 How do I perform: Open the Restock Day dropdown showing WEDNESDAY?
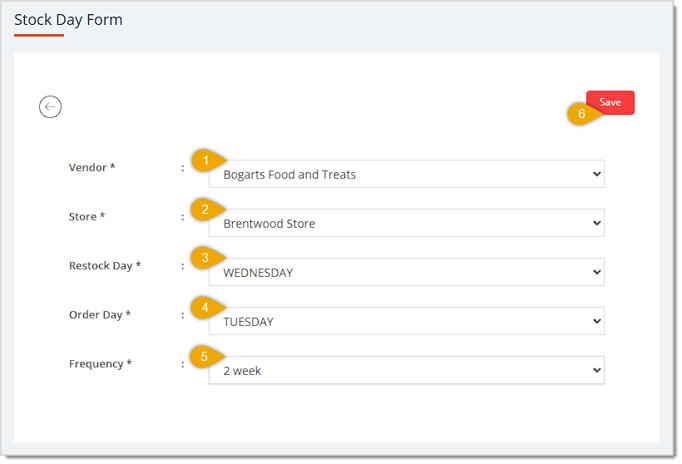[406, 272]
